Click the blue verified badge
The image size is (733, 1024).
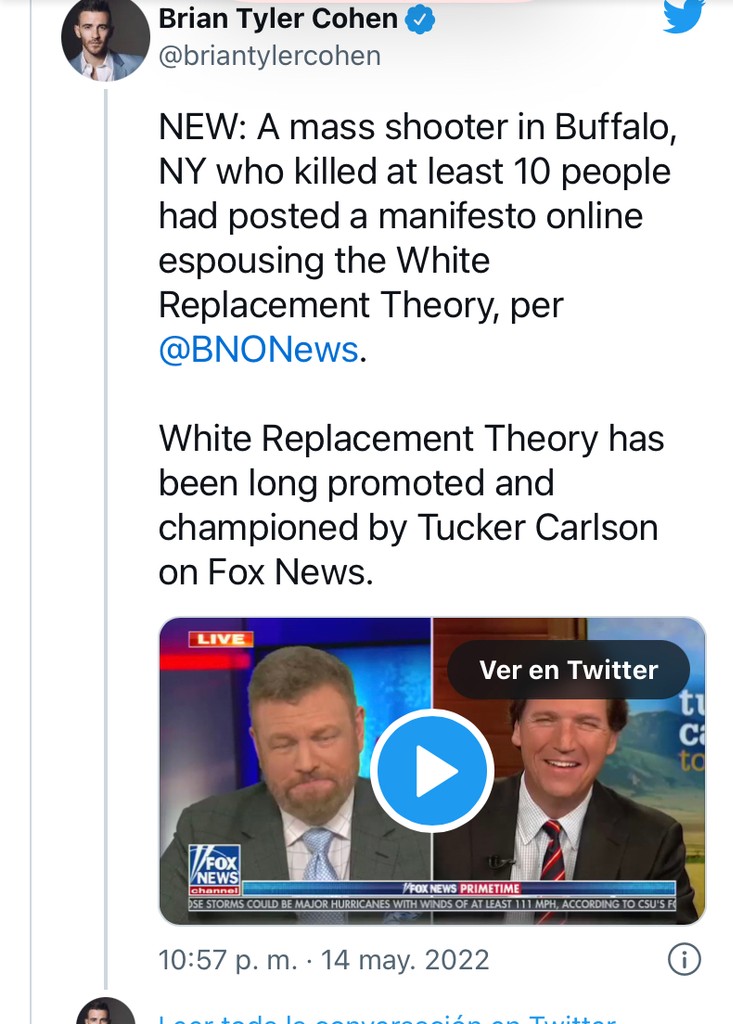421,19
